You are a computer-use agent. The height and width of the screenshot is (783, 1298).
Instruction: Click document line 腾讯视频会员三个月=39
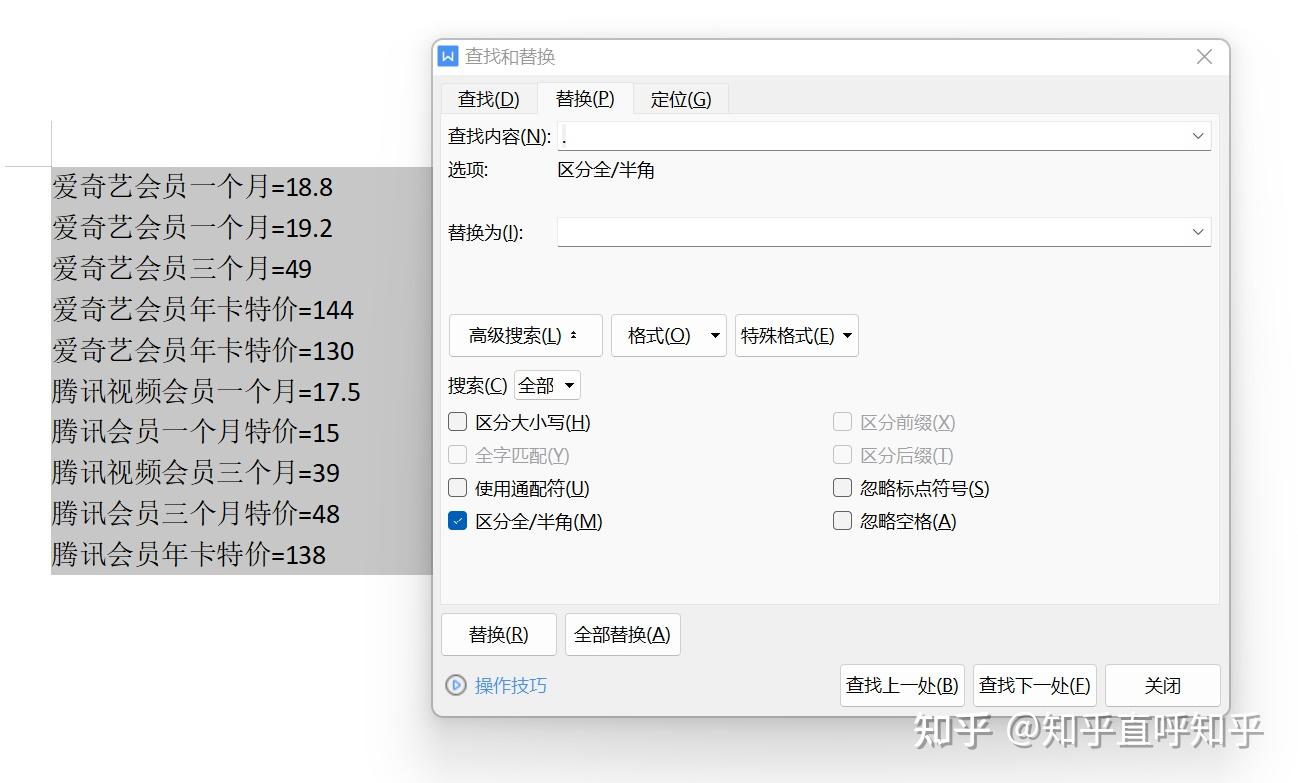196,473
